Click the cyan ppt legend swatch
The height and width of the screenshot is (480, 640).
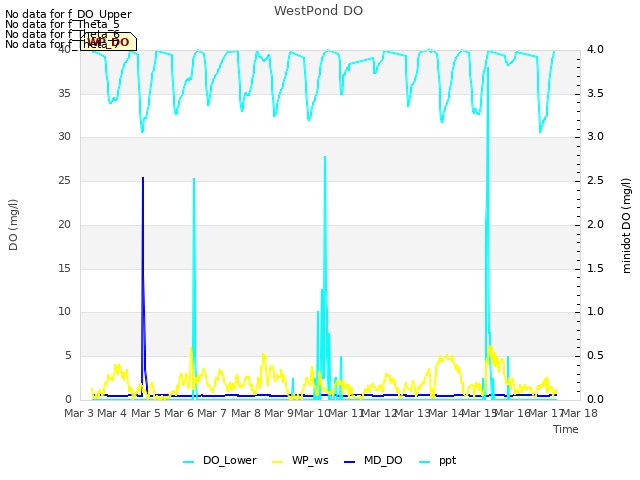(x=424, y=462)
